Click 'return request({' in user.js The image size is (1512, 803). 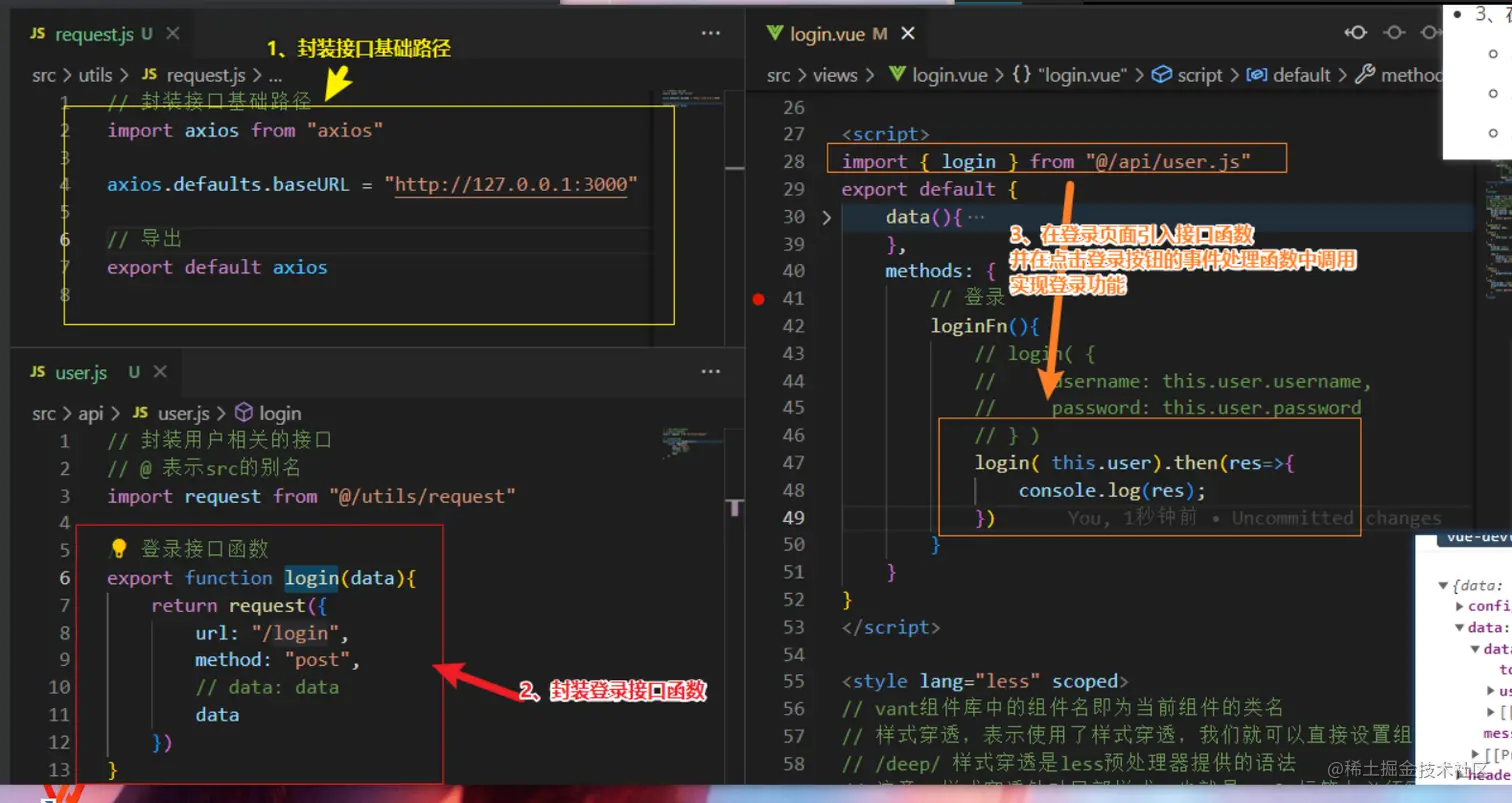point(239,606)
